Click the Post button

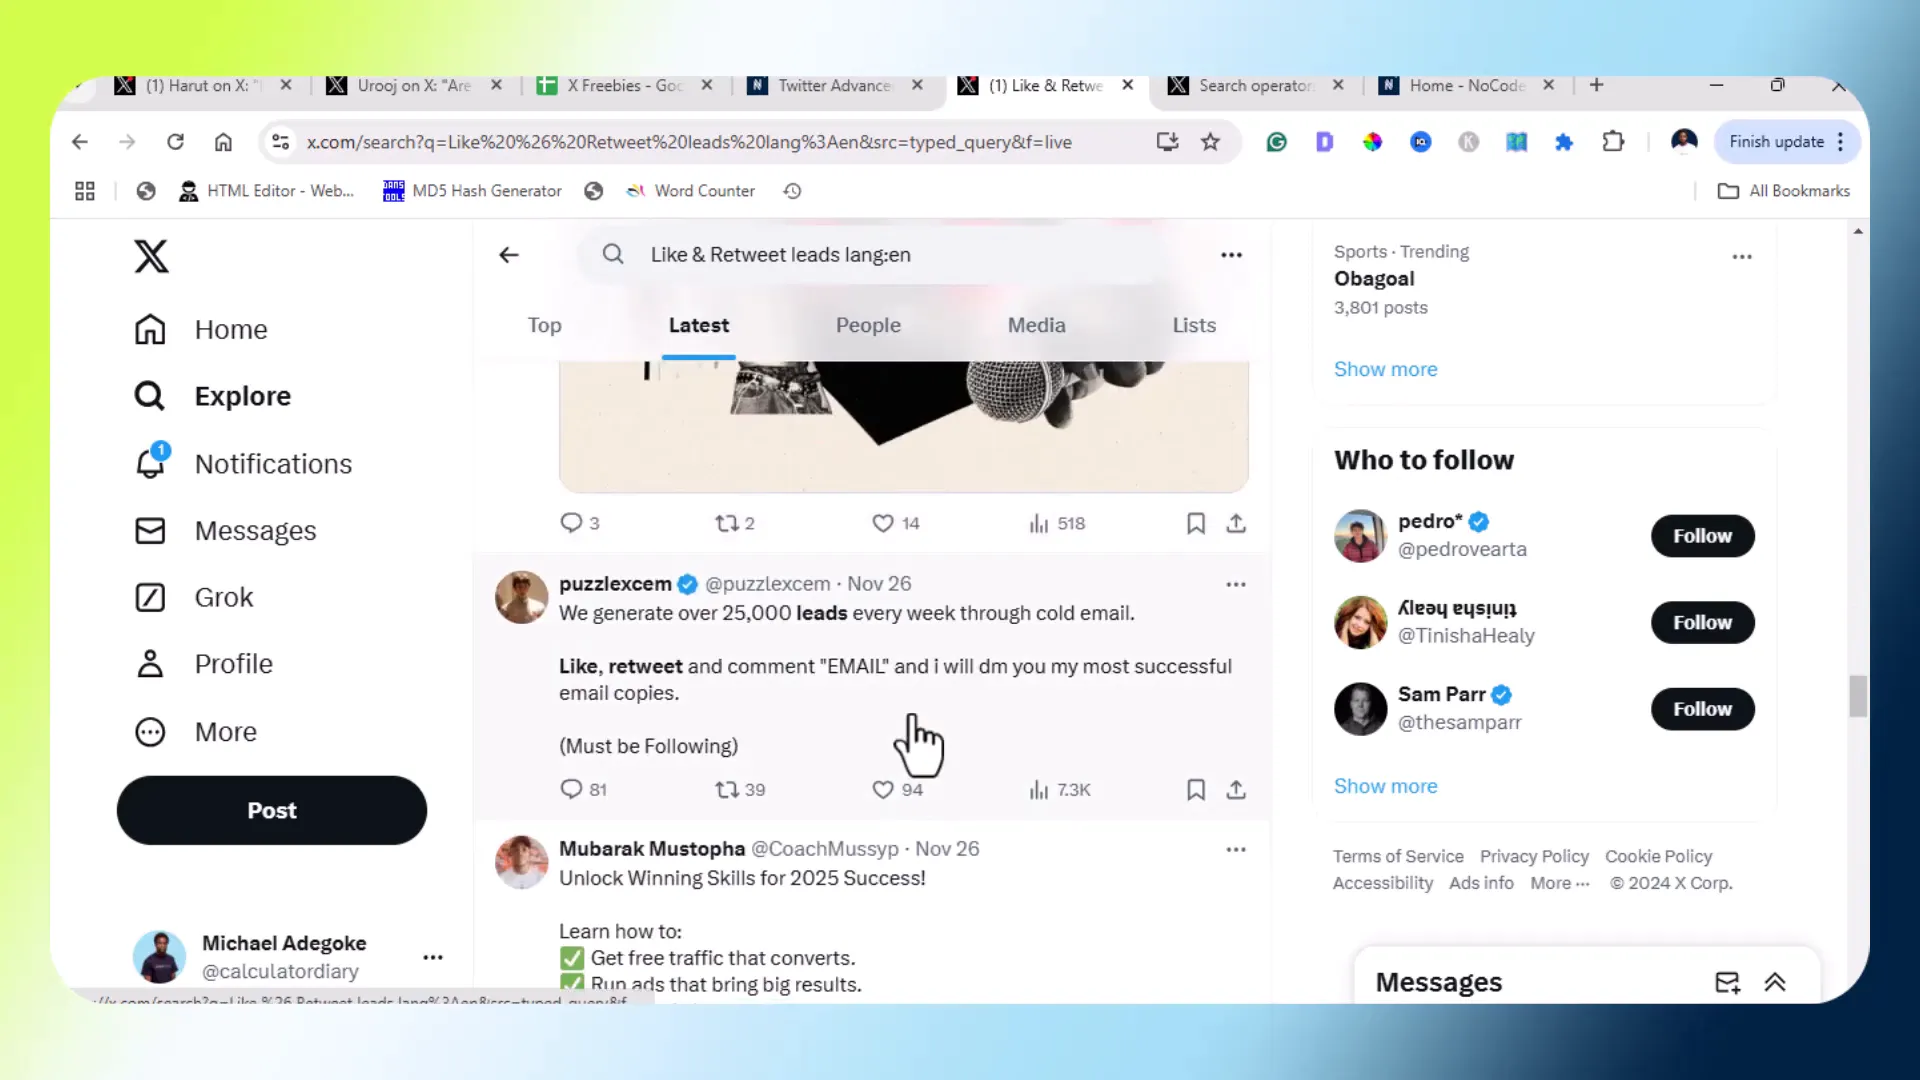272,810
